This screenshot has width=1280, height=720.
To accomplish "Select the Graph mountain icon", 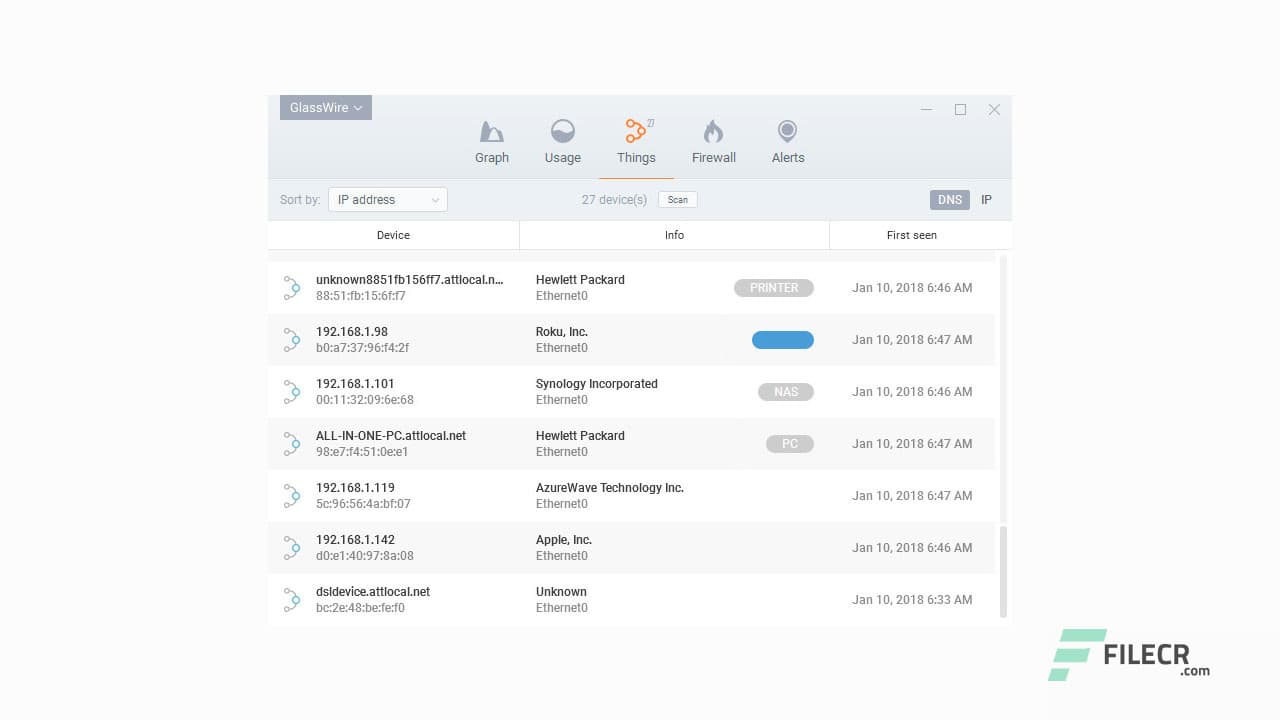I will tap(491, 131).
